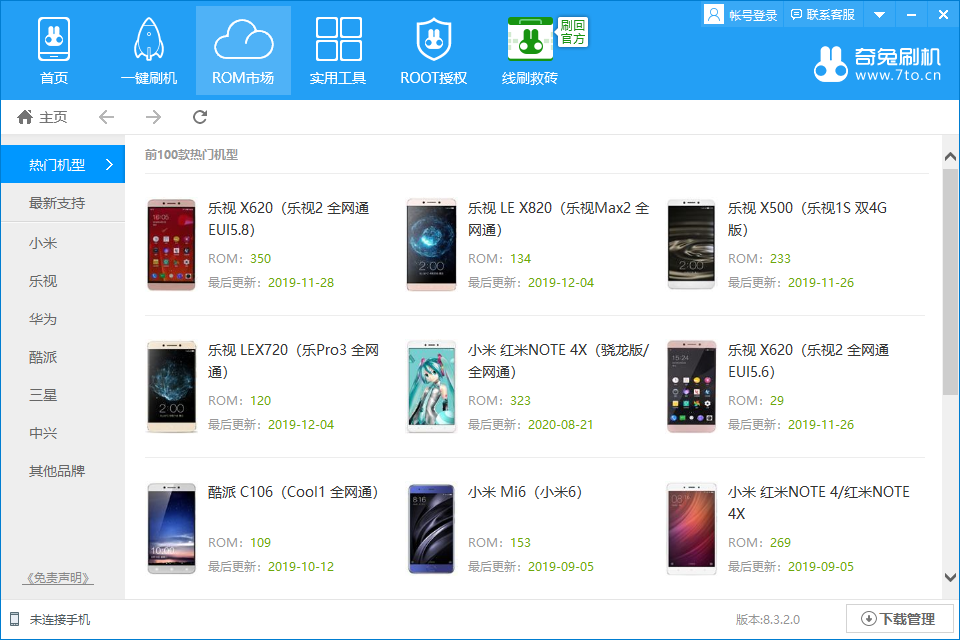960x640 pixels.
Task: Navigate forward with the right arrow
Action: [153, 117]
